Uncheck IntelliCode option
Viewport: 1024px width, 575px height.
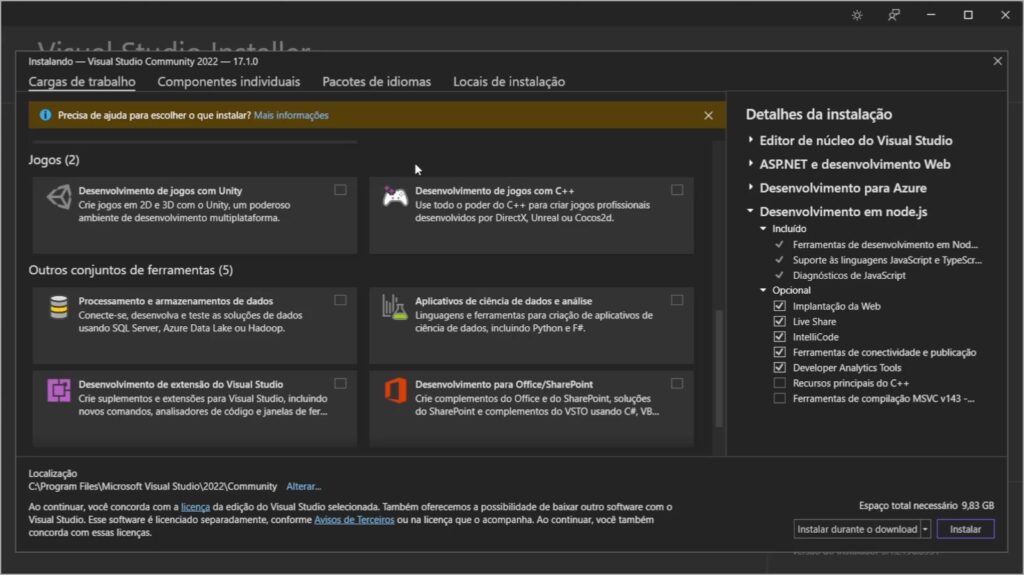click(779, 337)
